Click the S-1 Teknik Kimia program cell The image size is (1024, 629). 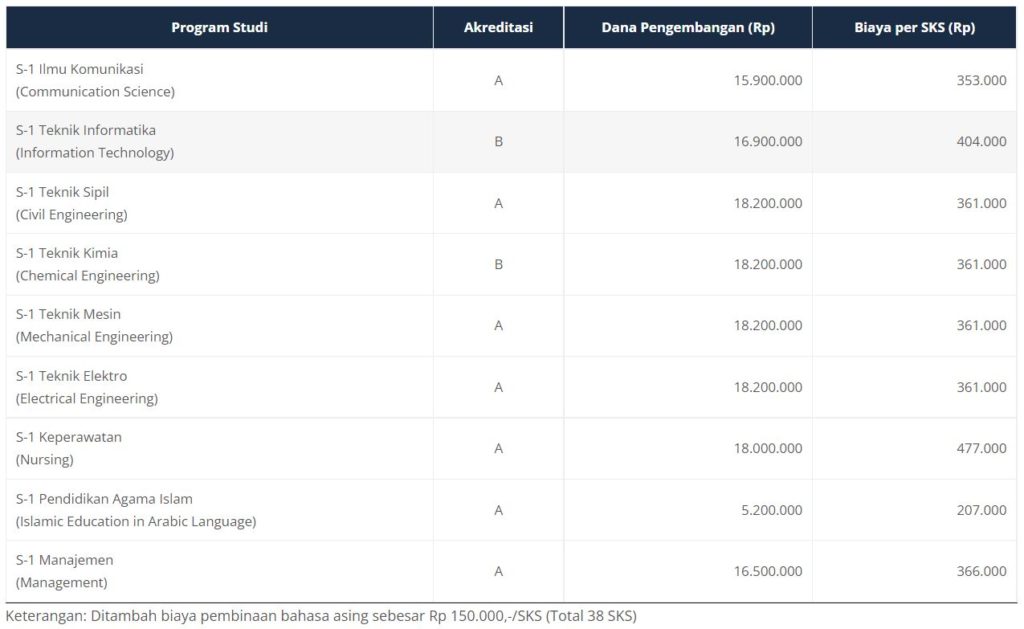tap(88, 264)
